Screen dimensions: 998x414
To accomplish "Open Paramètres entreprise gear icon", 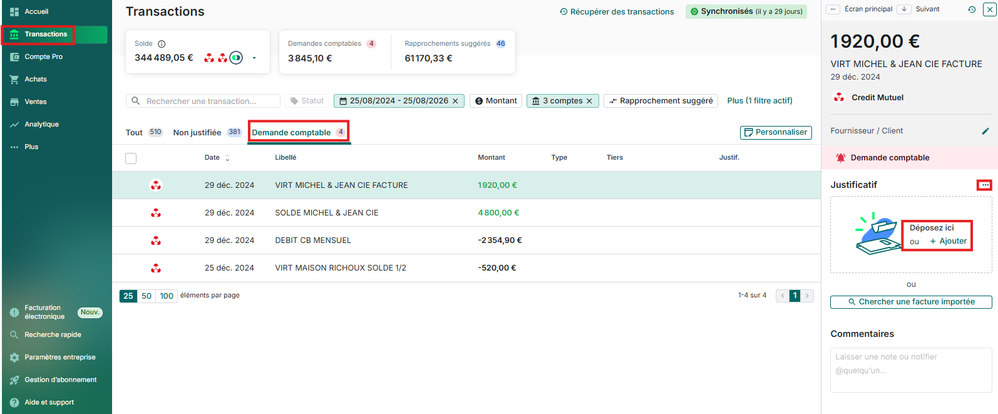I will point(14,357).
